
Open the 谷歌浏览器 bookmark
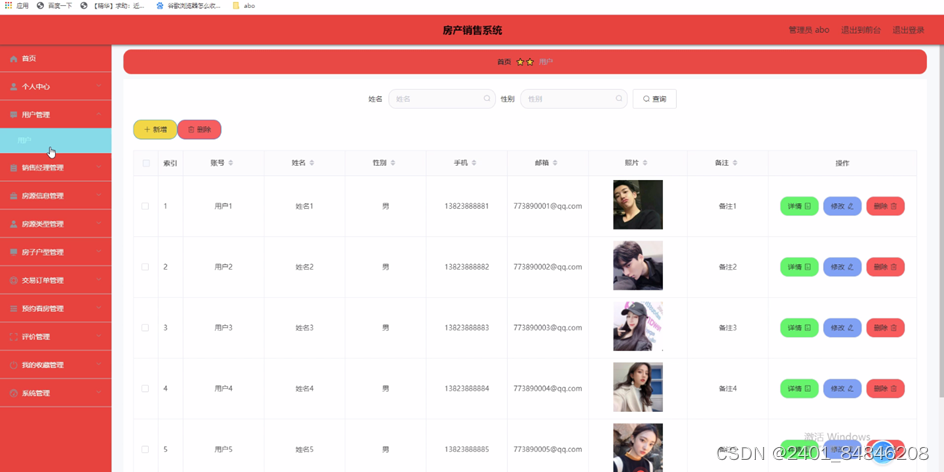[x=188, y=5]
